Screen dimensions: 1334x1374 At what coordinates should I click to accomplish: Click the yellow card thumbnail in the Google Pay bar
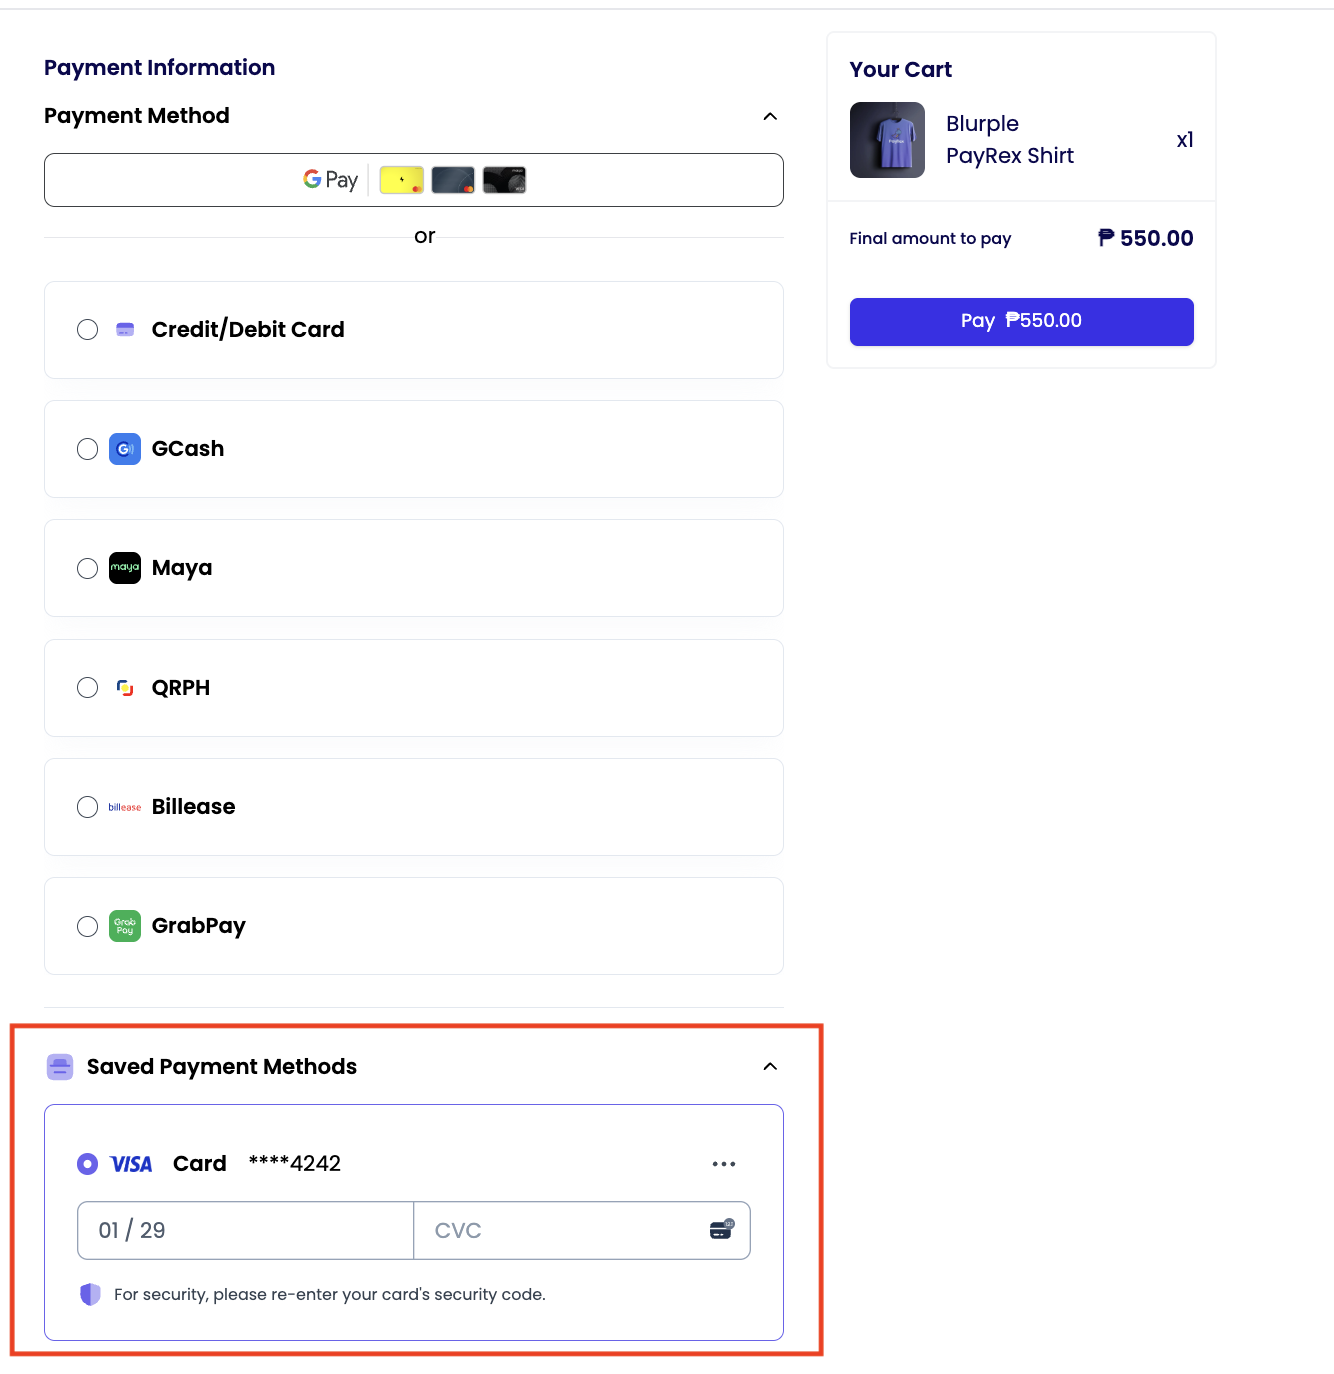402,180
